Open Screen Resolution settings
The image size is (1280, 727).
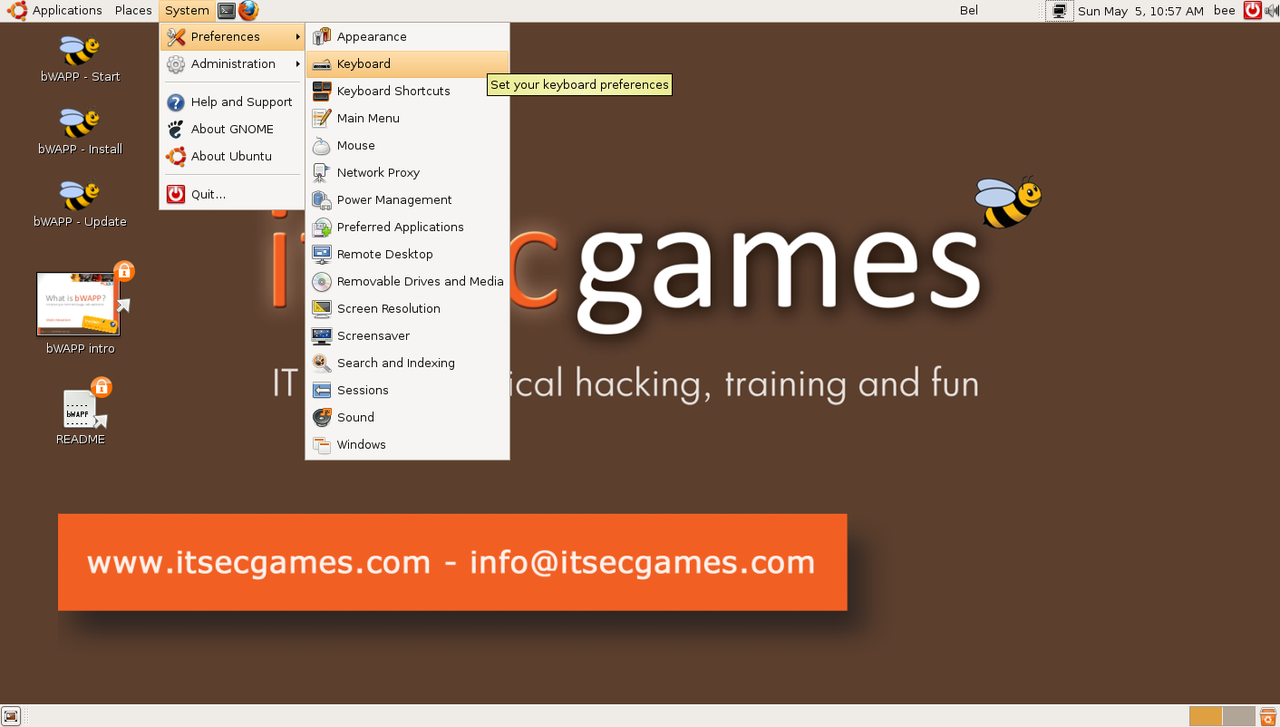[407, 308]
